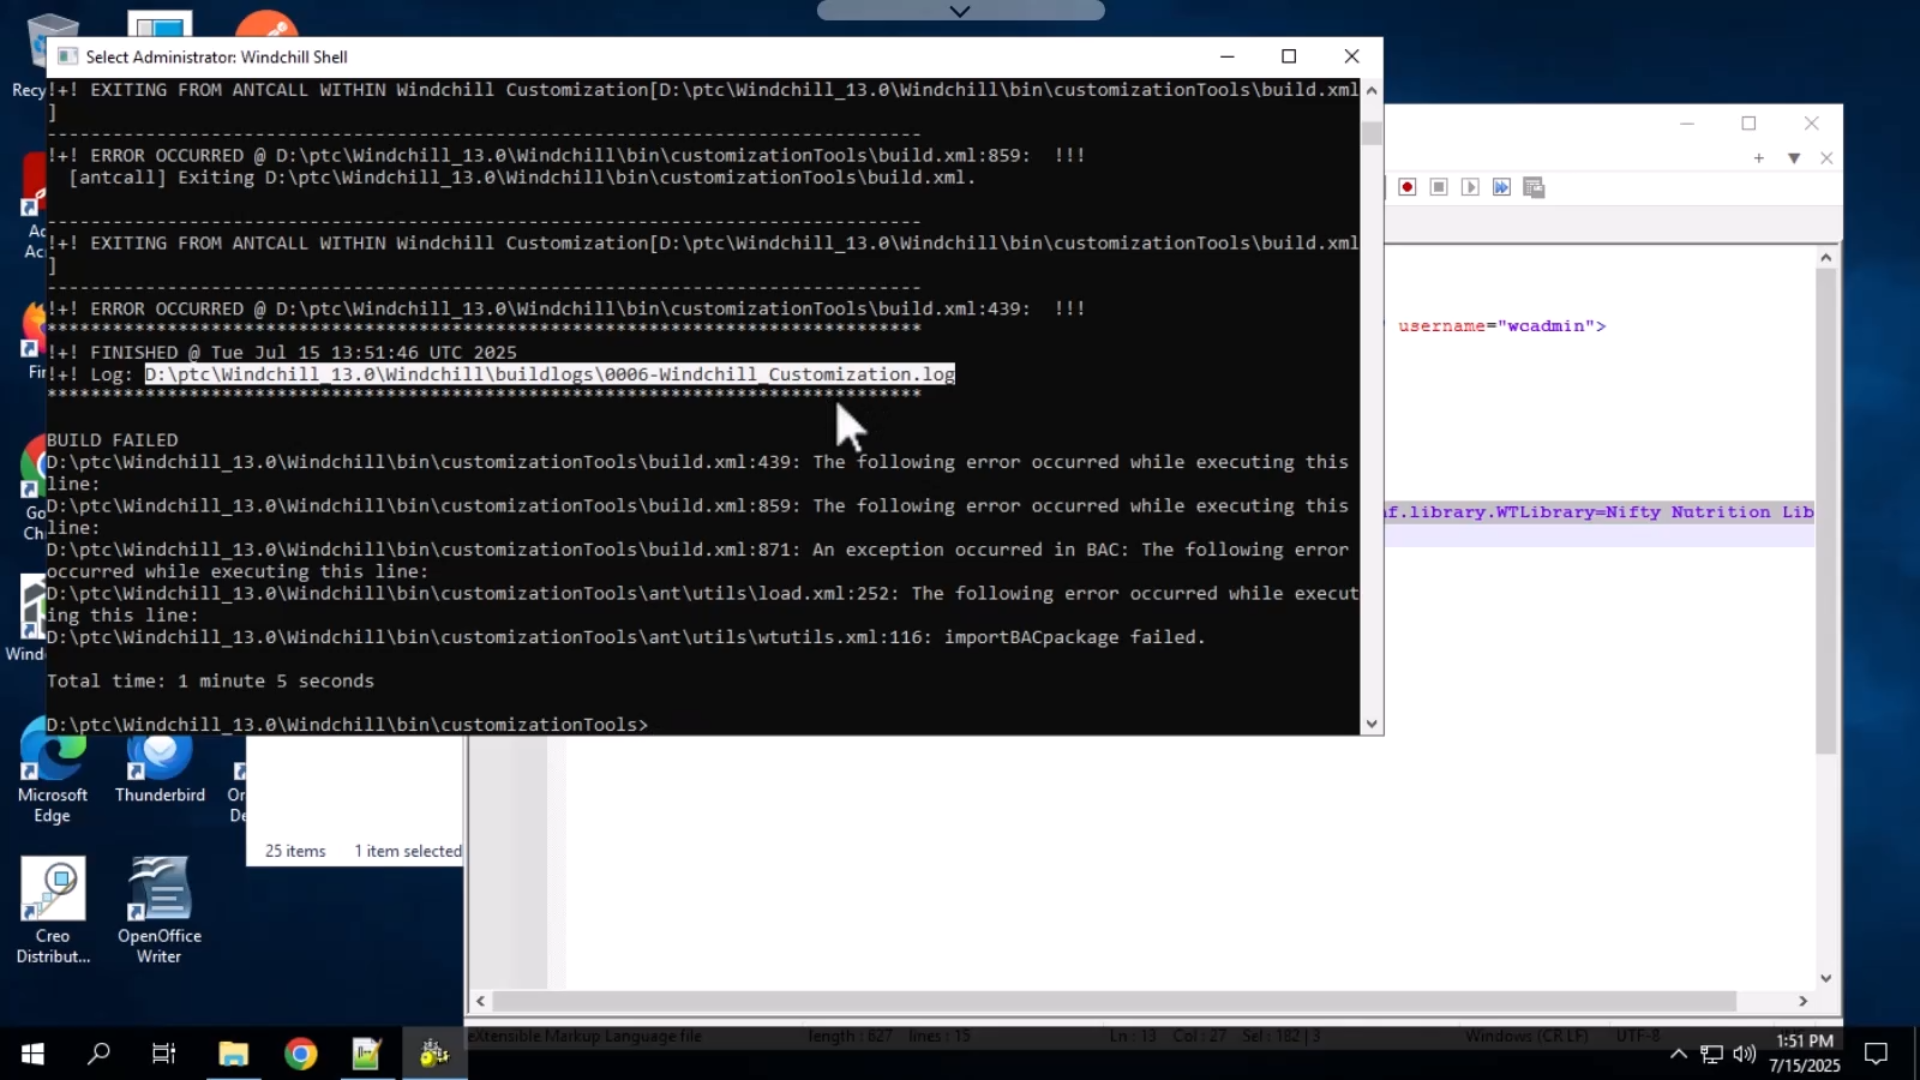Screen dimensions: 1920x1080
Task: Click the Start menu button
Action: click(x=32, y=1053)
